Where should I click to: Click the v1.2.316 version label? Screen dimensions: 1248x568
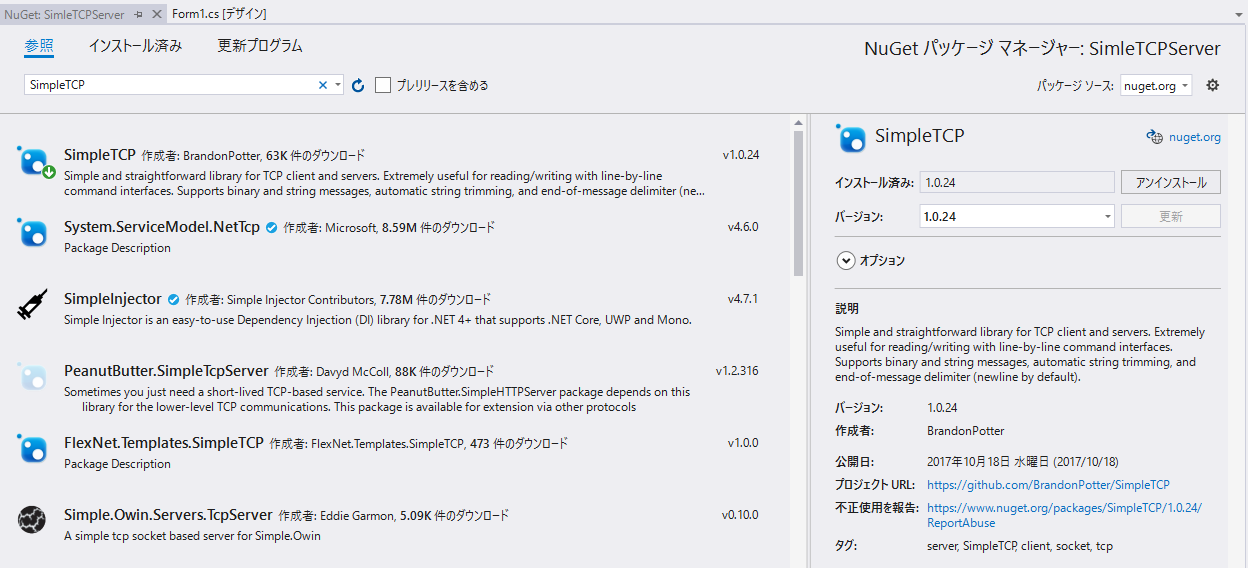pos(737,371)
